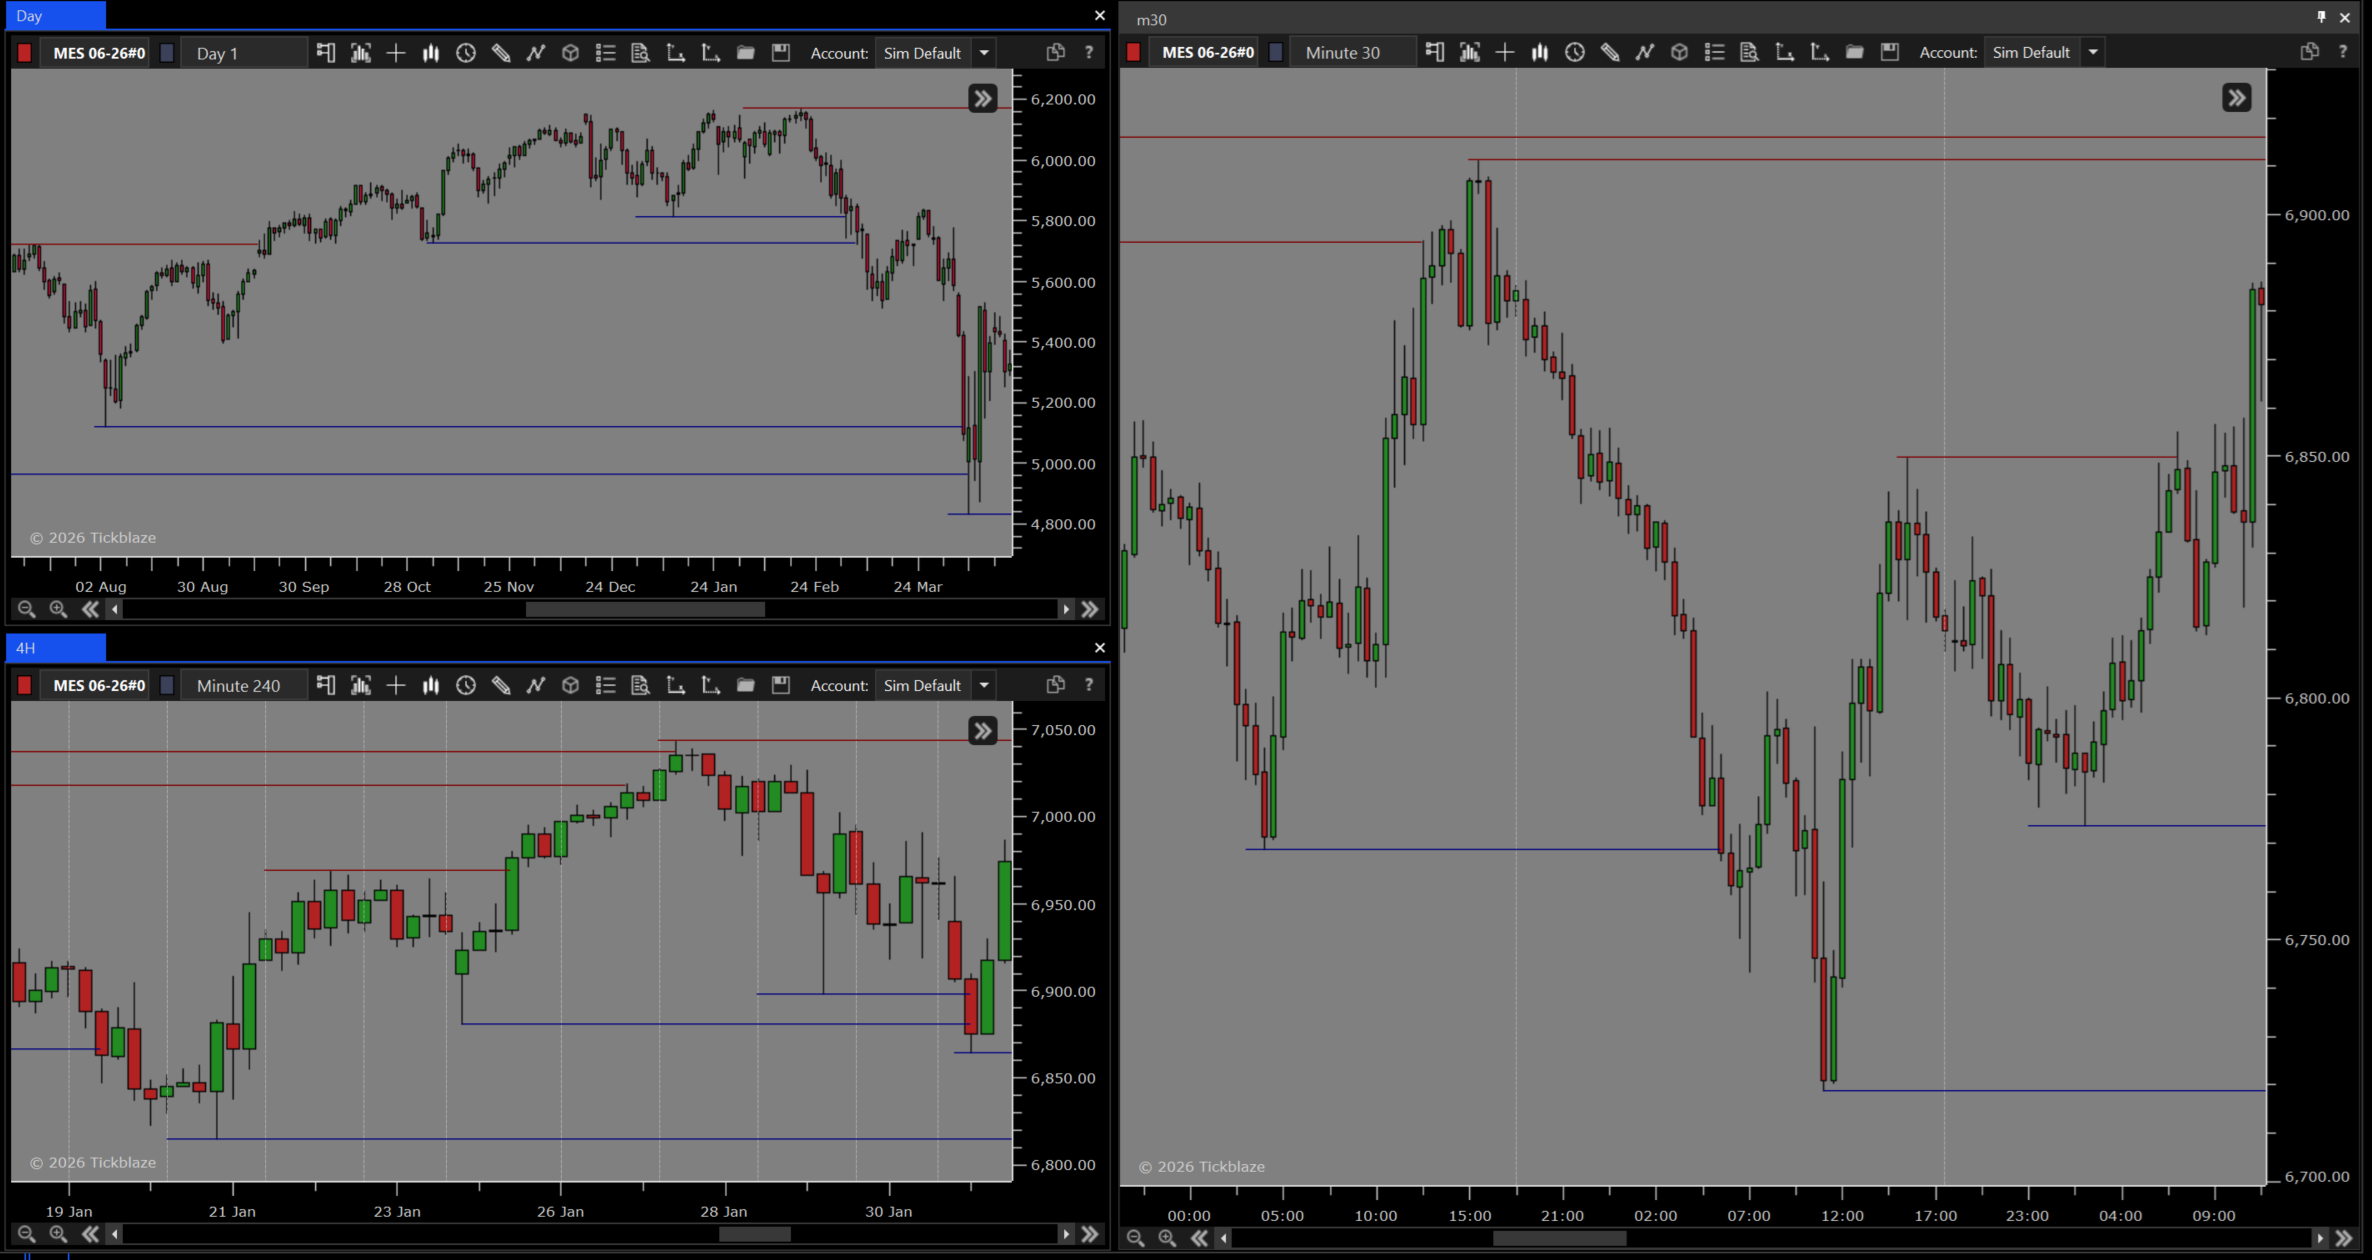The width and height of the screenshot is (2372, 1260).
Task: Open drawing pencil tool in 4H chart
Action: tap(501, 685)
